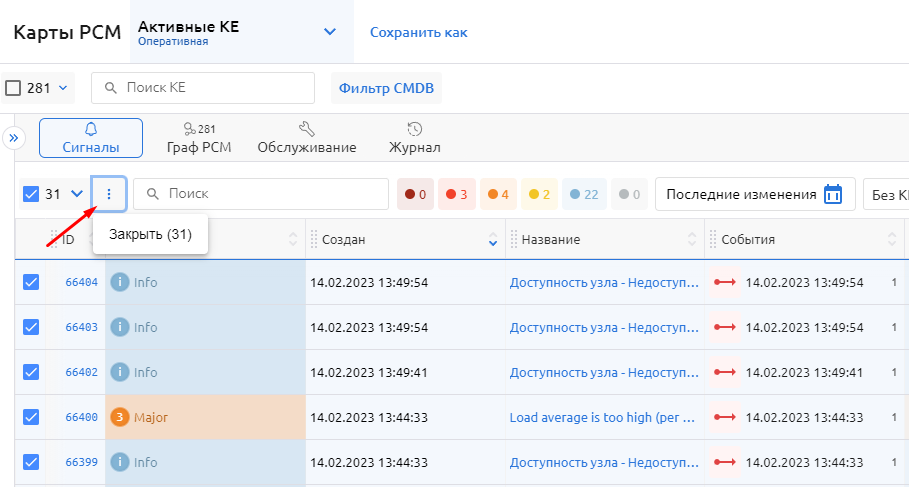Sort by the Создан column arrow
Viewport: 909px width, 487px height.
(492, 241)
